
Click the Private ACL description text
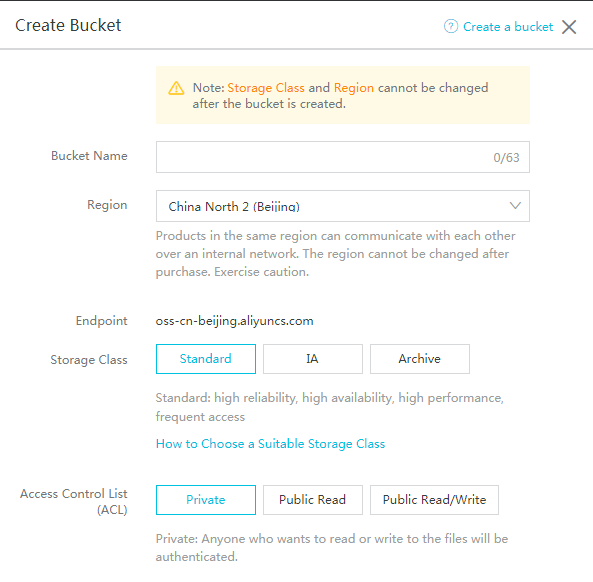332,548
